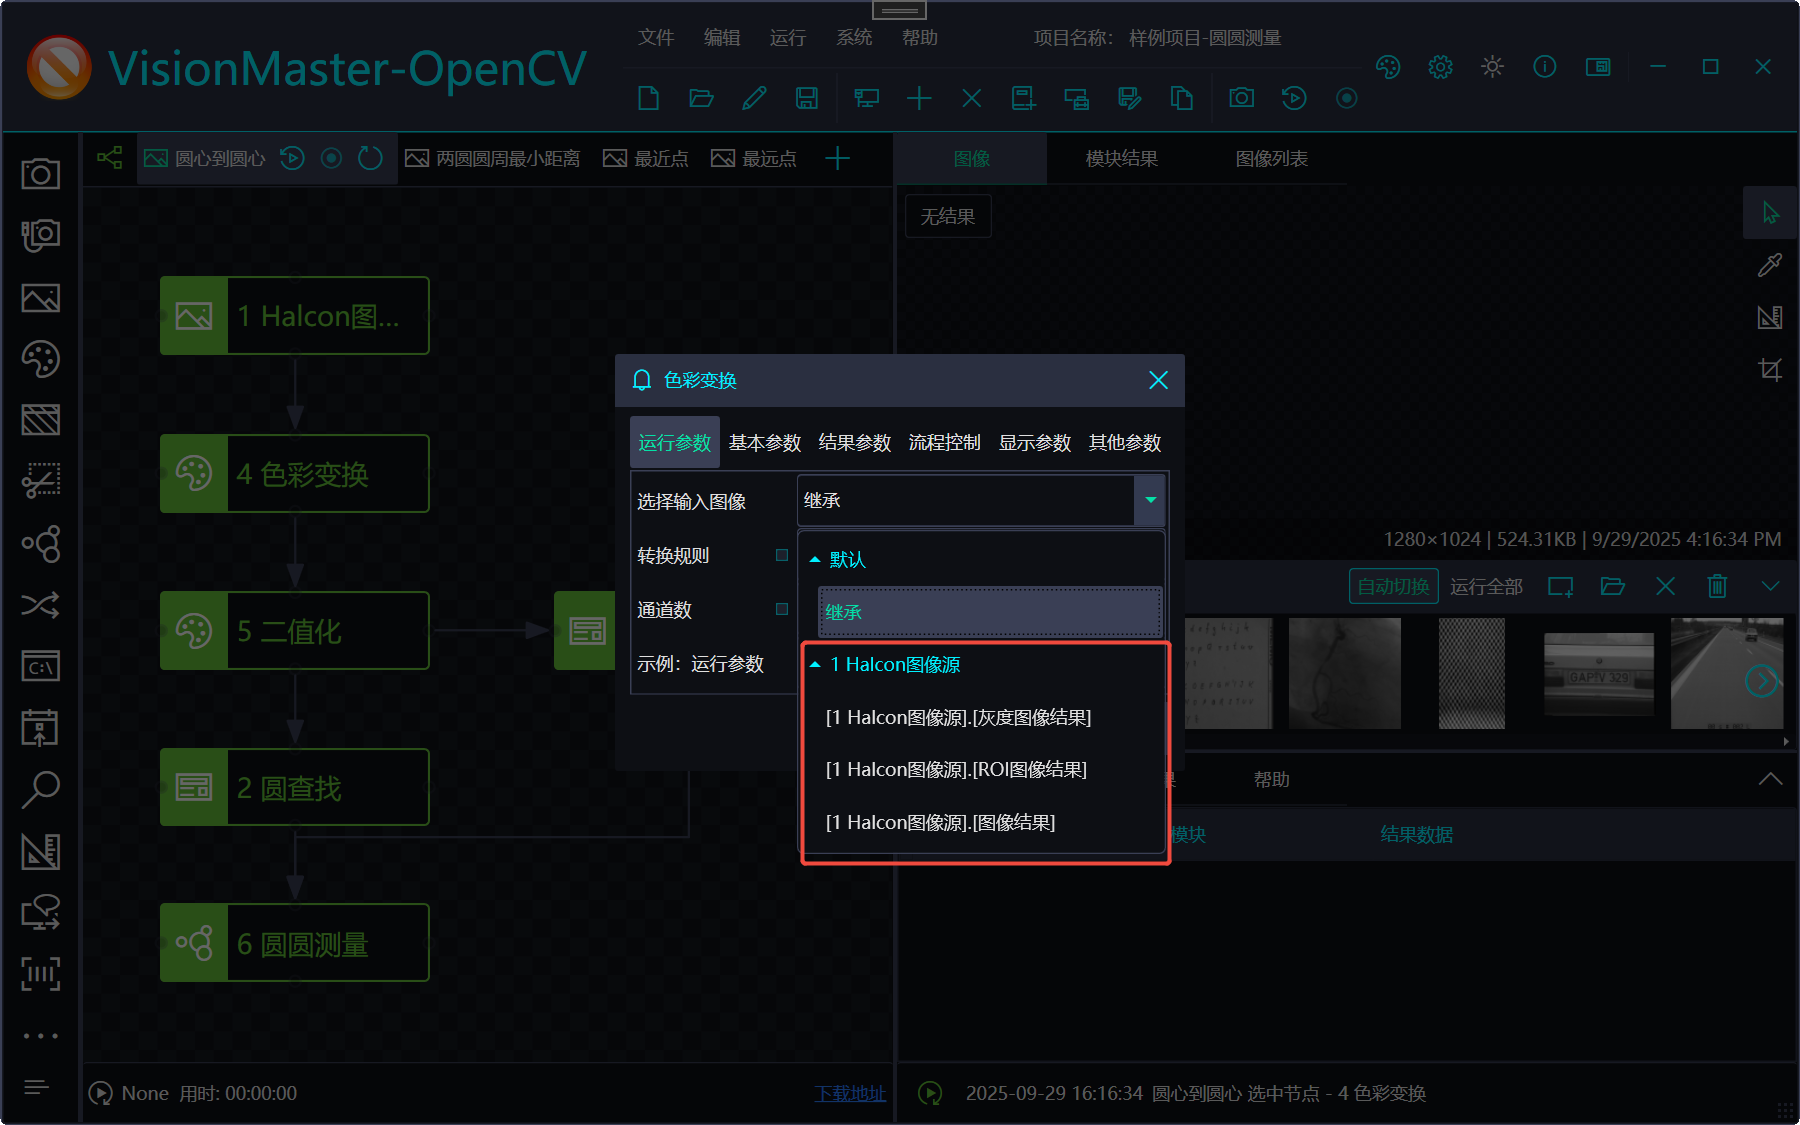Select the 6 圆圆测量 node in the flow

click(x=295, y=944)
